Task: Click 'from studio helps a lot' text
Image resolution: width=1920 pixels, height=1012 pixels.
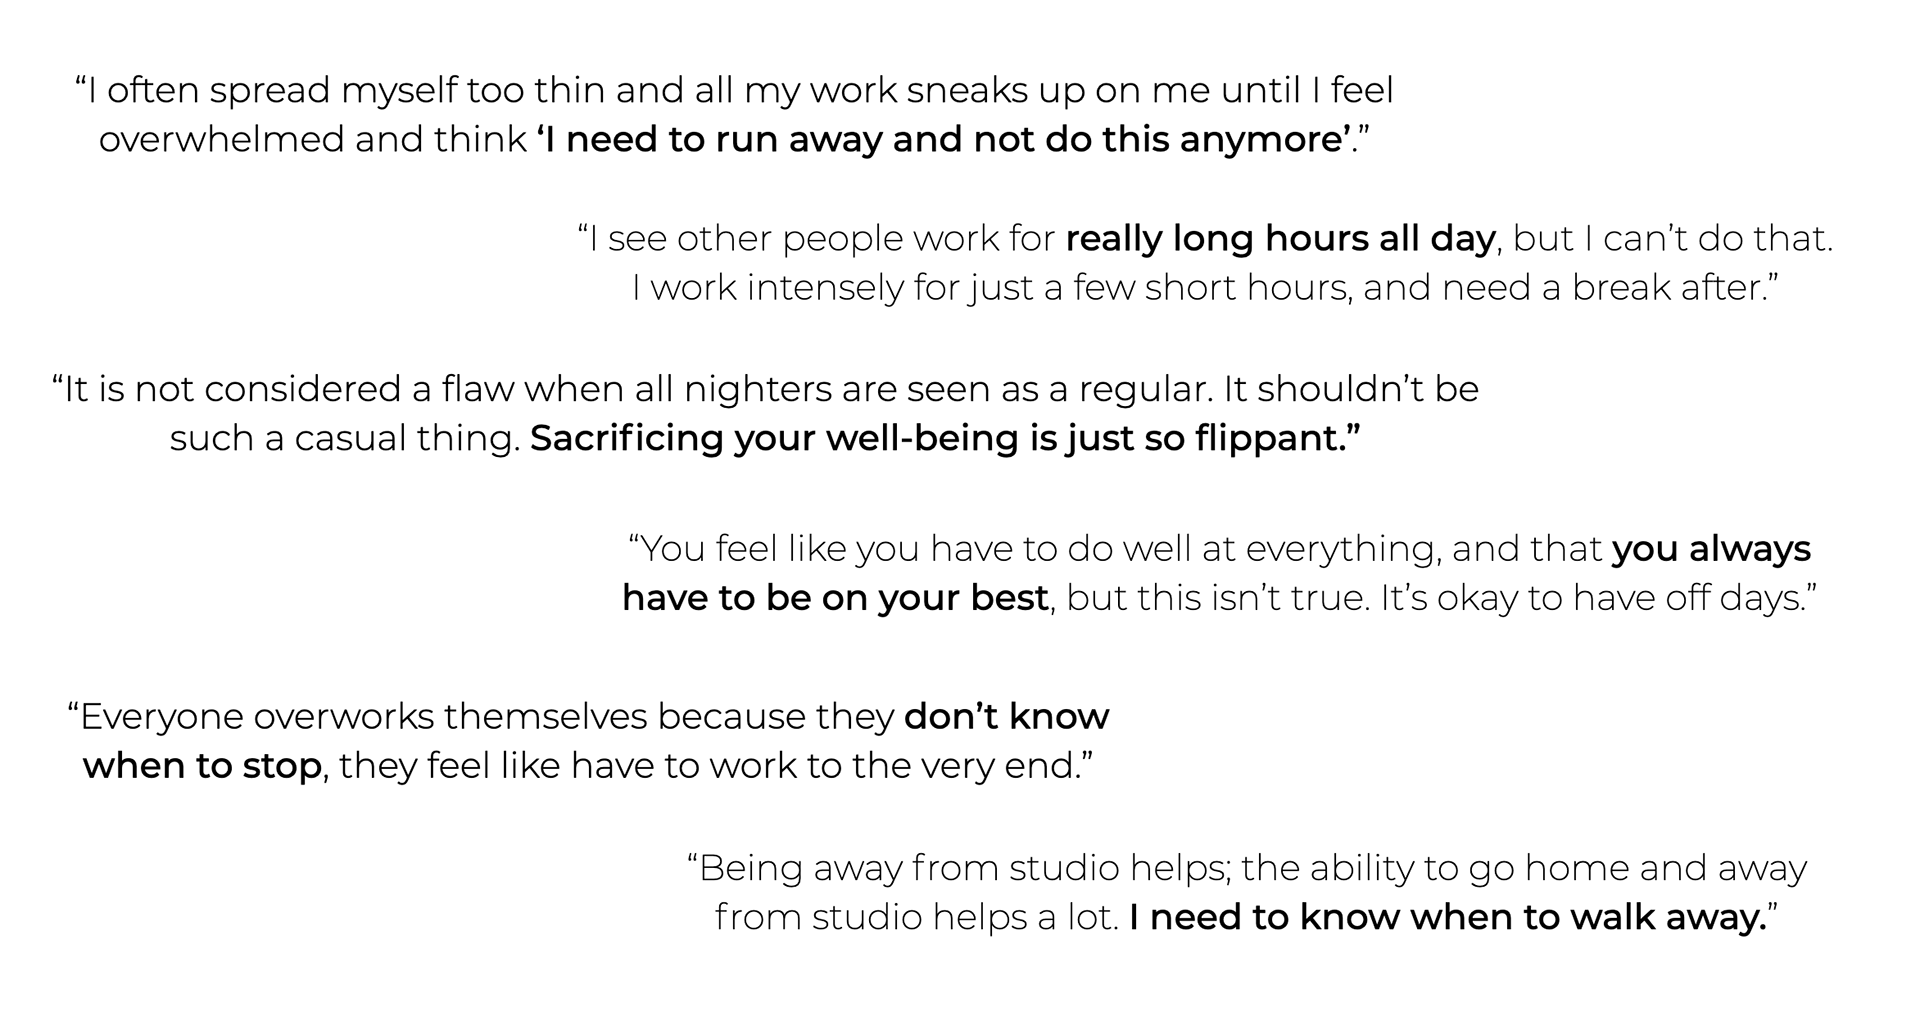Action: tap(916, 917)
